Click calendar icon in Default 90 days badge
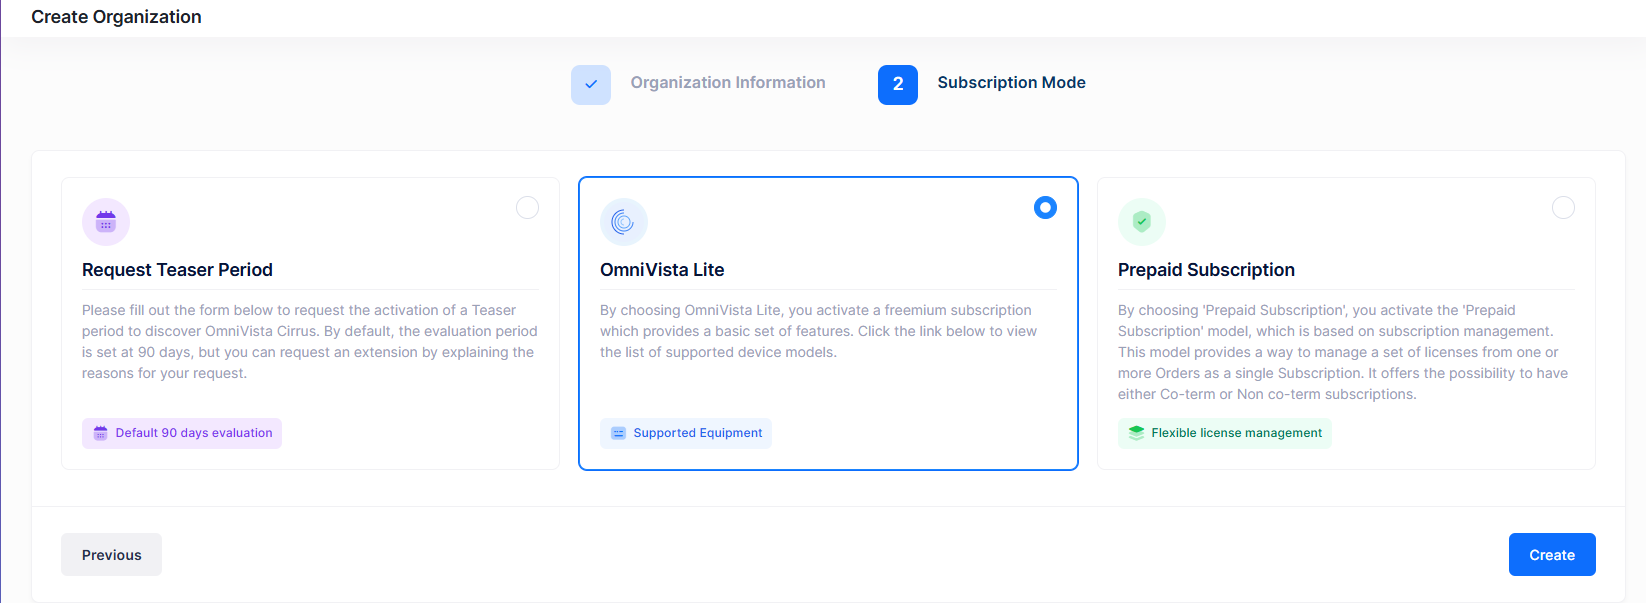1646x603 pixels. (100, 433)
